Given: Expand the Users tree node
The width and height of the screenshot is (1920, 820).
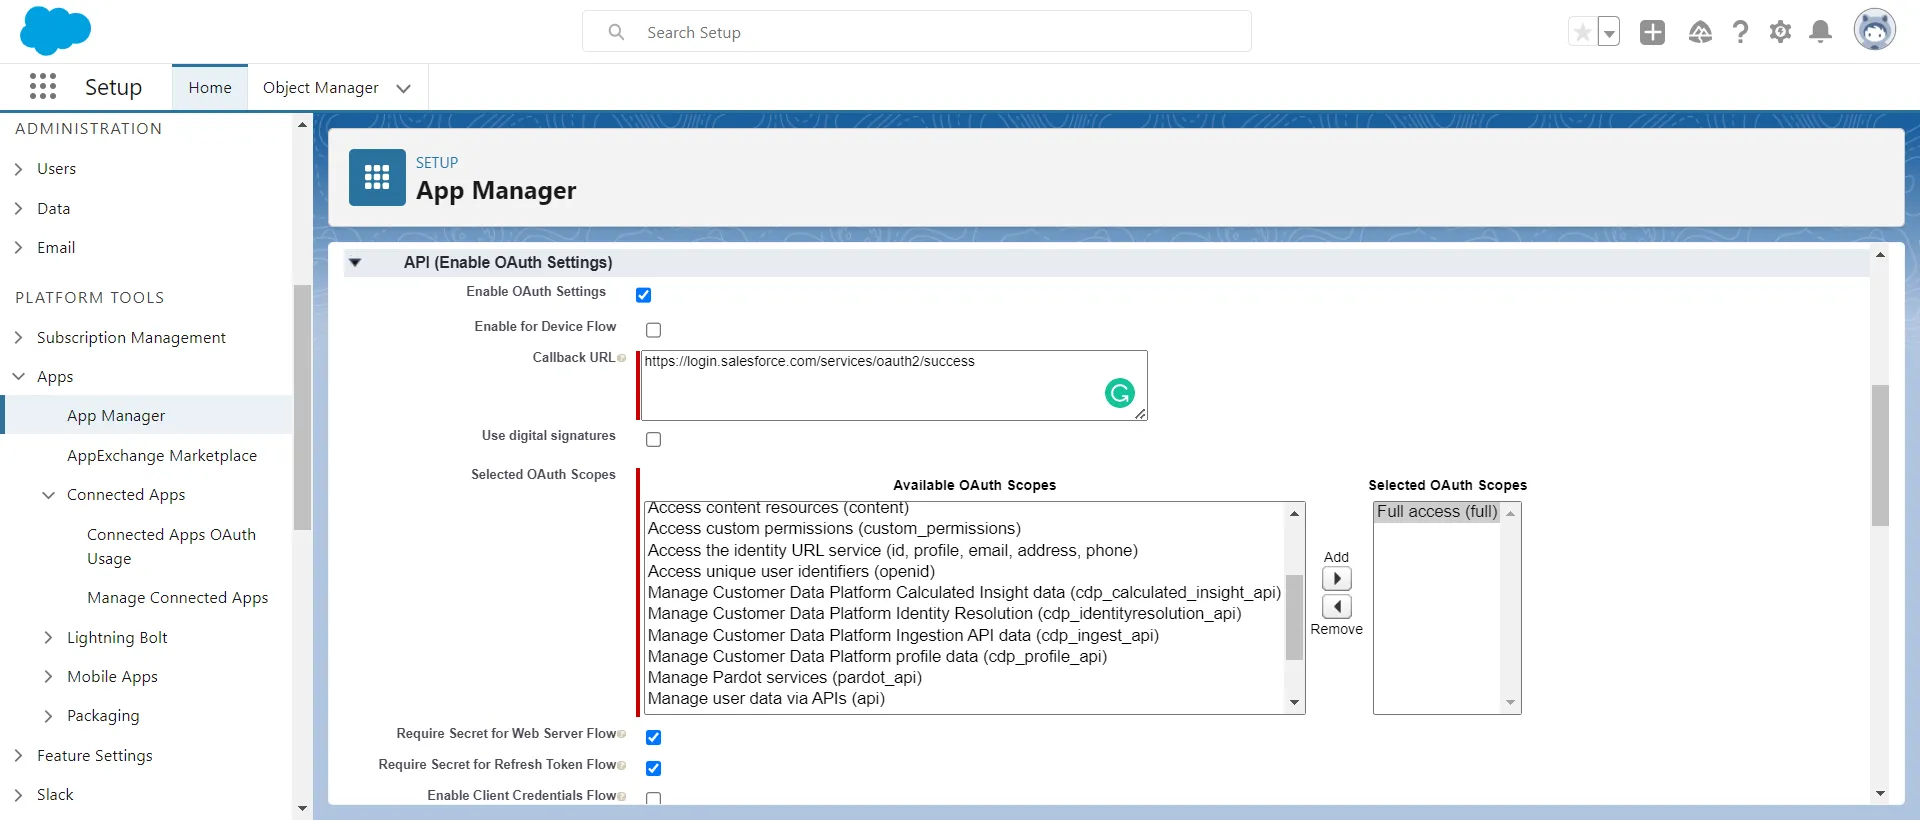Looking at the screenshot, I should coord(18,169).
